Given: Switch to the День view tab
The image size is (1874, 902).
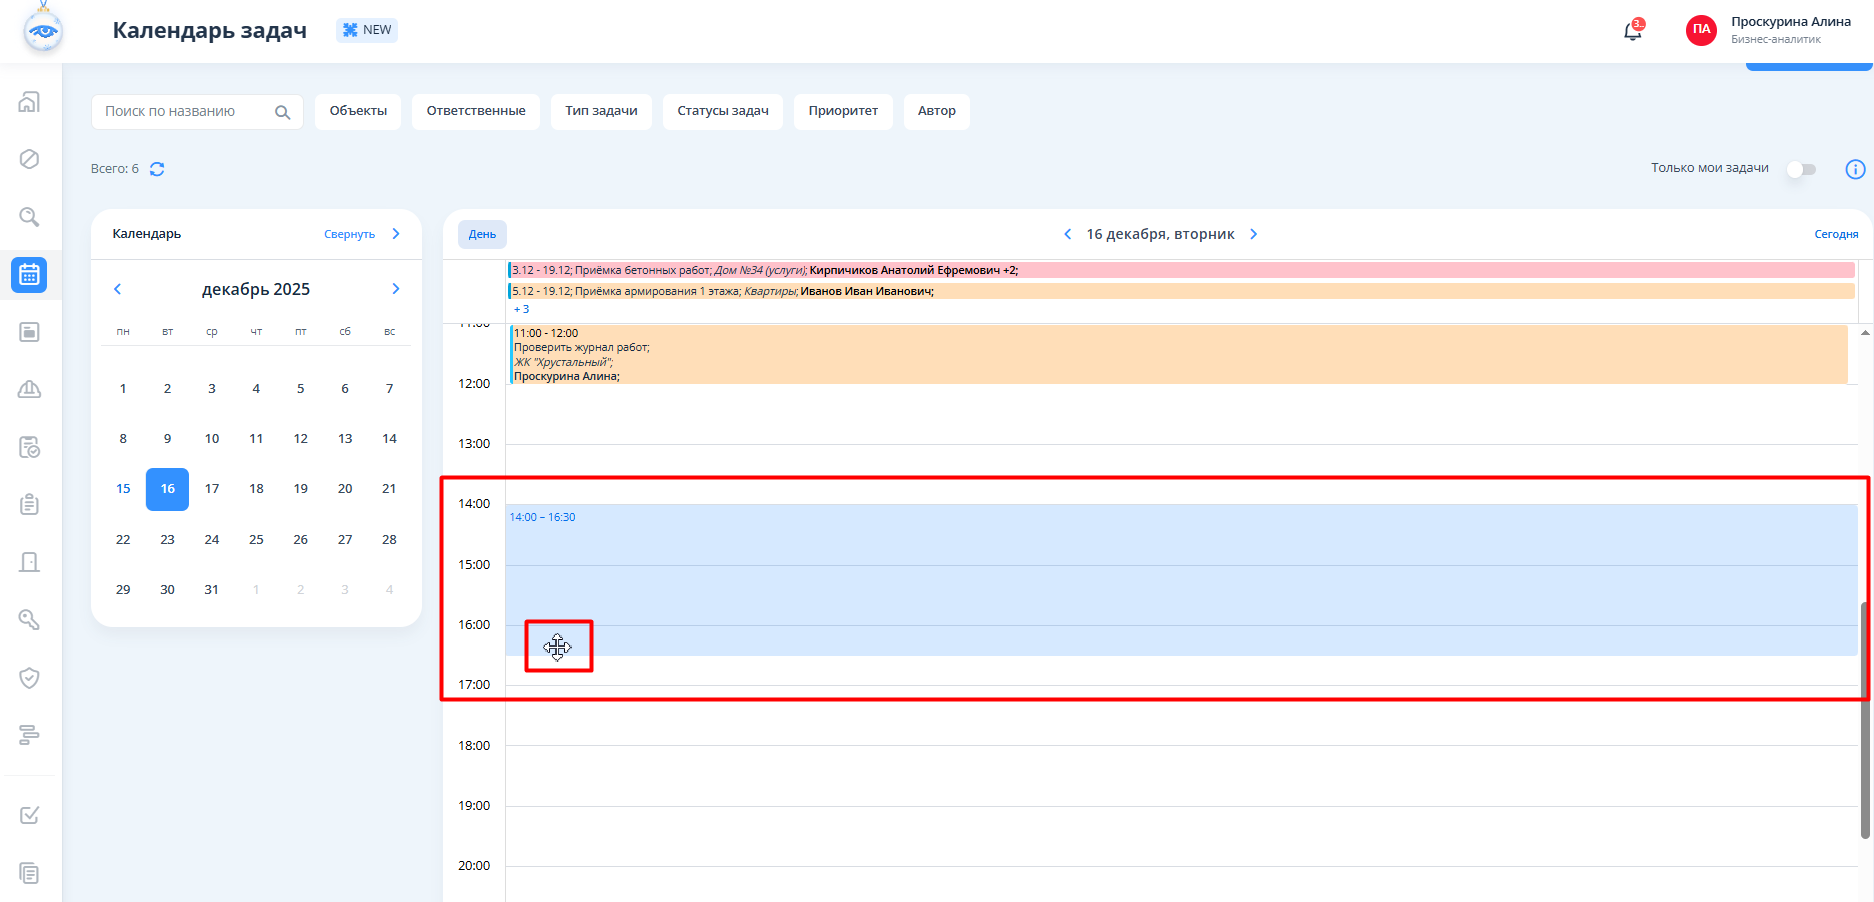Looking at the screenshot, I should point(482,234).
